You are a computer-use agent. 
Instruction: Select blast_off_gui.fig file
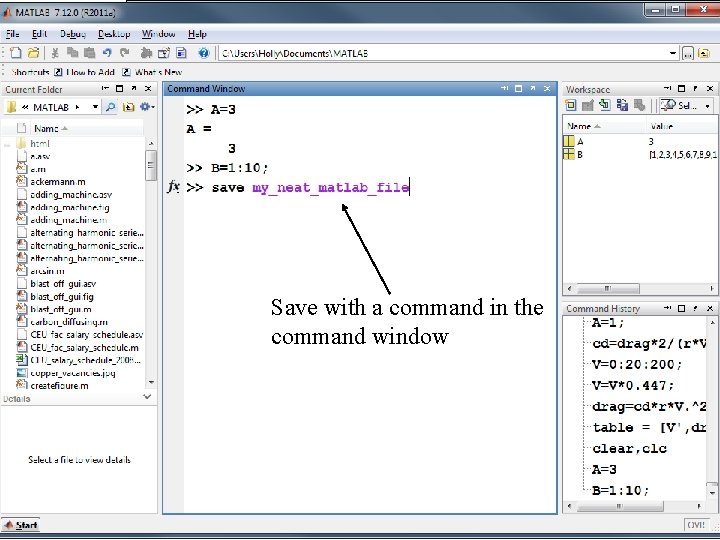(x=62, y=297)
